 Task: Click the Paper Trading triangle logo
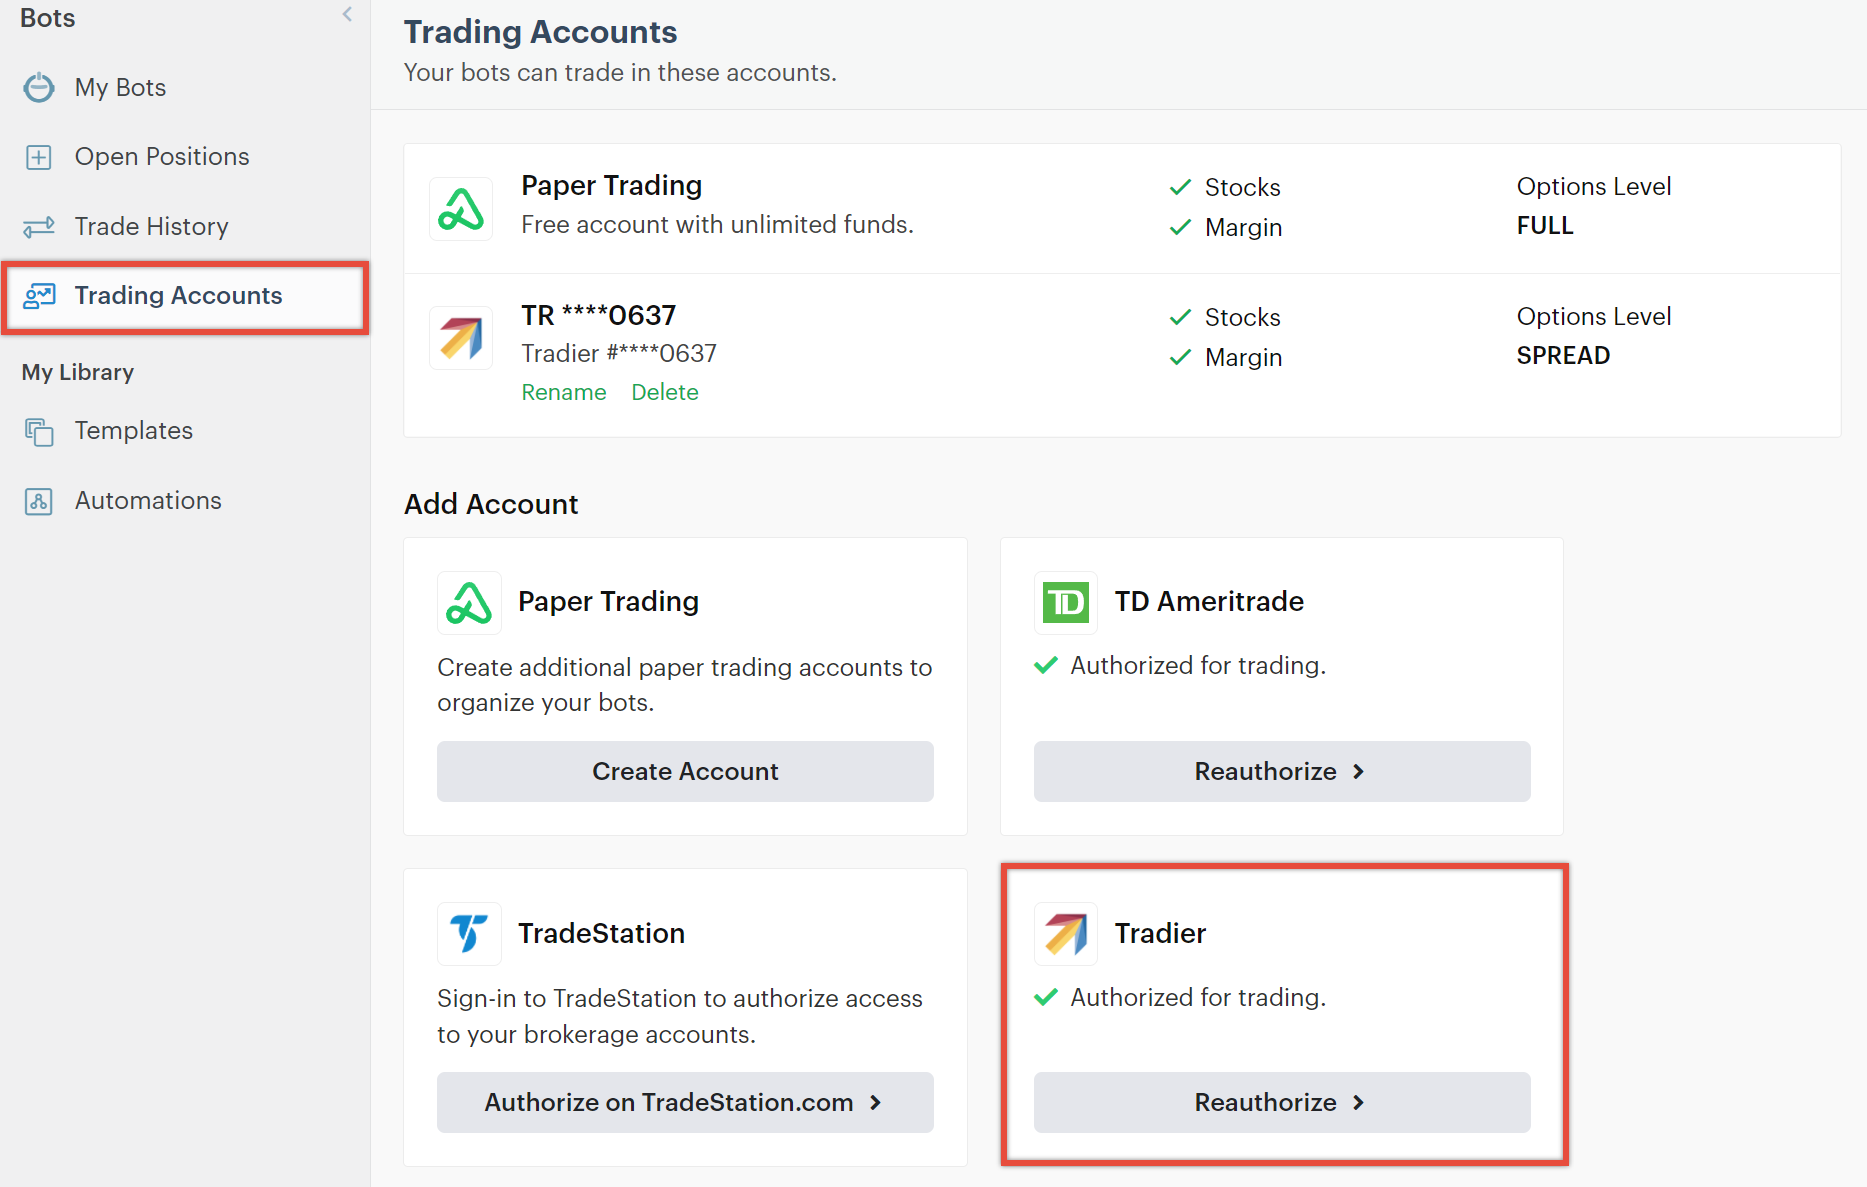click(460, 208)
